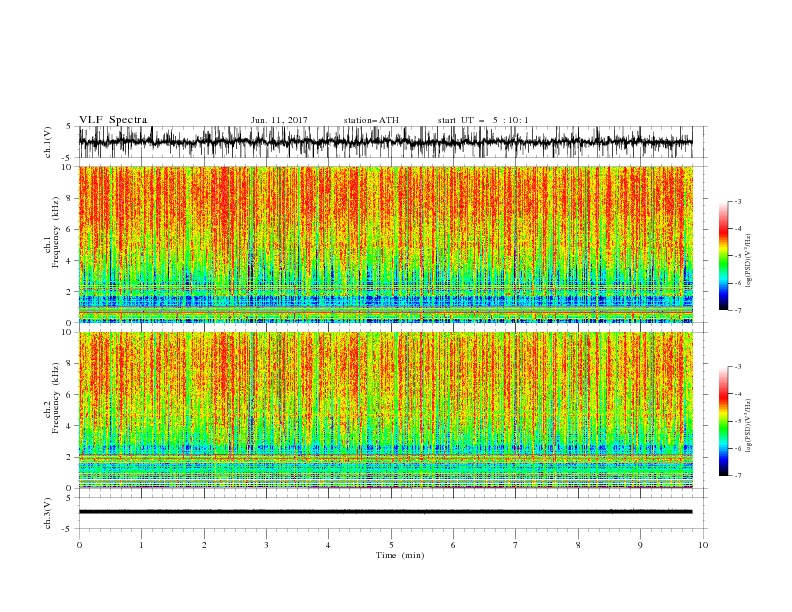This screenshot has height=612, width=792.
Task: Click the "-5" tick on ch.1(V) axis
Action: tap(68, 158)
